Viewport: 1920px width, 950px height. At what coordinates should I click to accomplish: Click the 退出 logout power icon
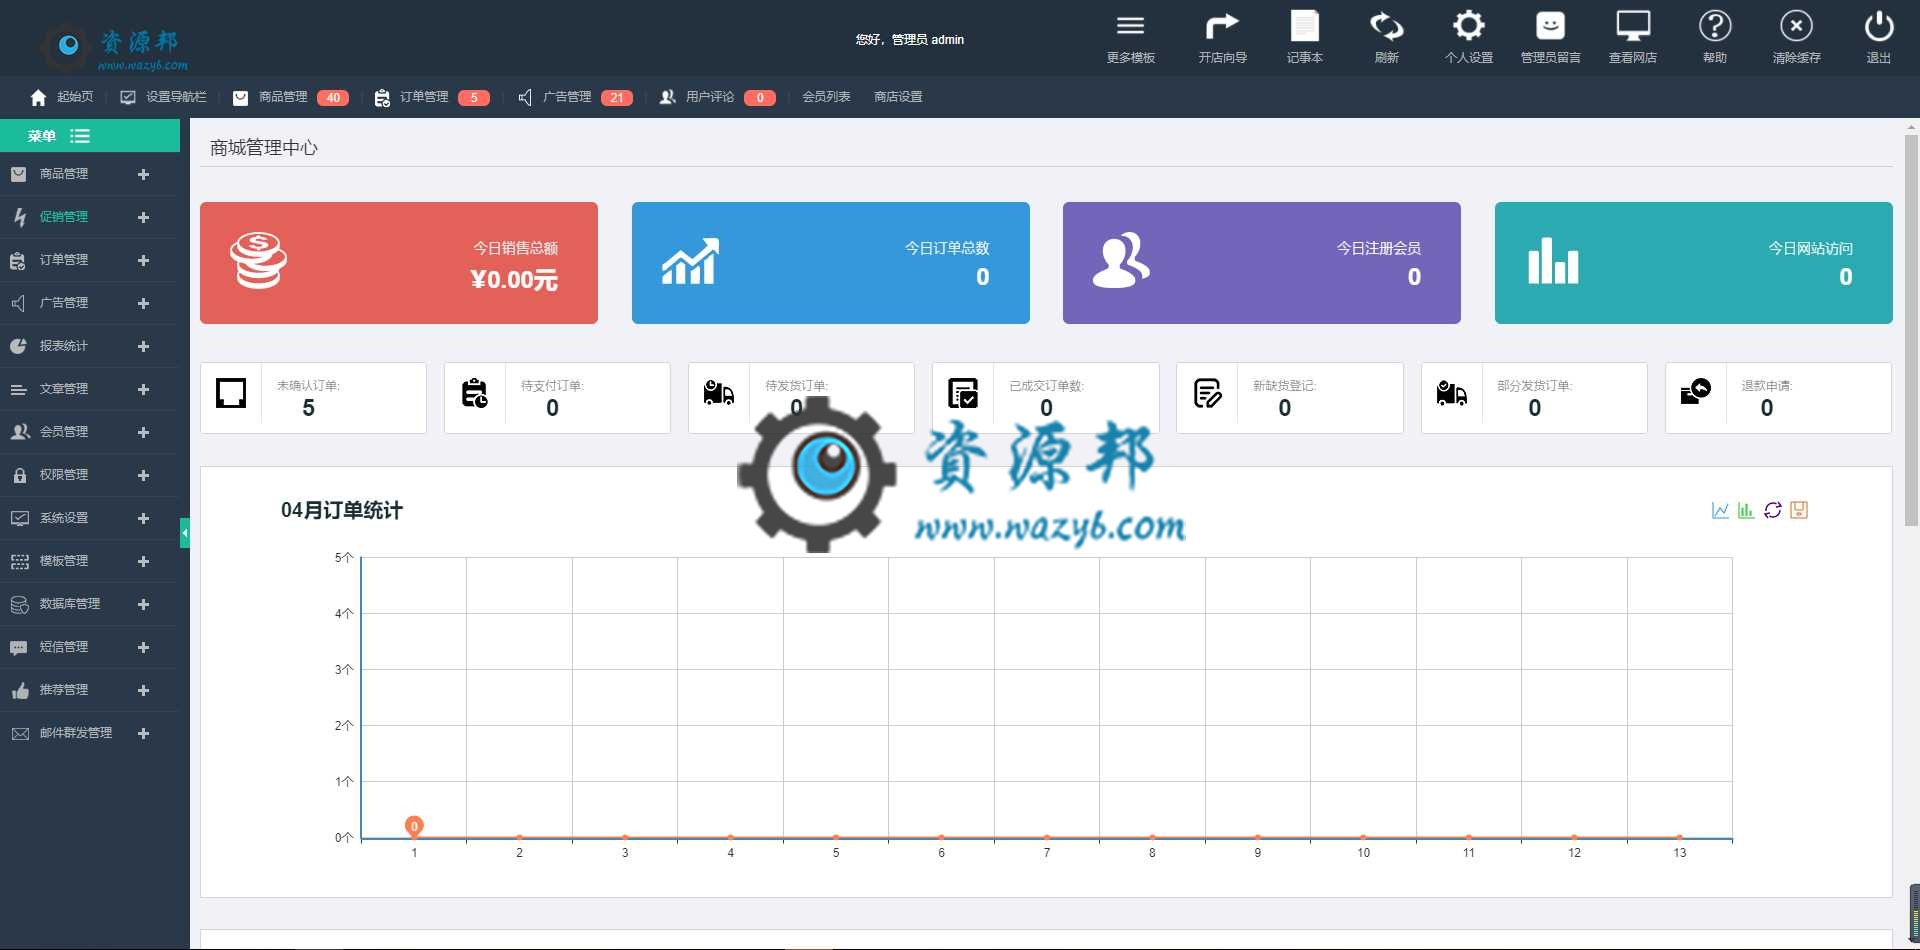1878,26
